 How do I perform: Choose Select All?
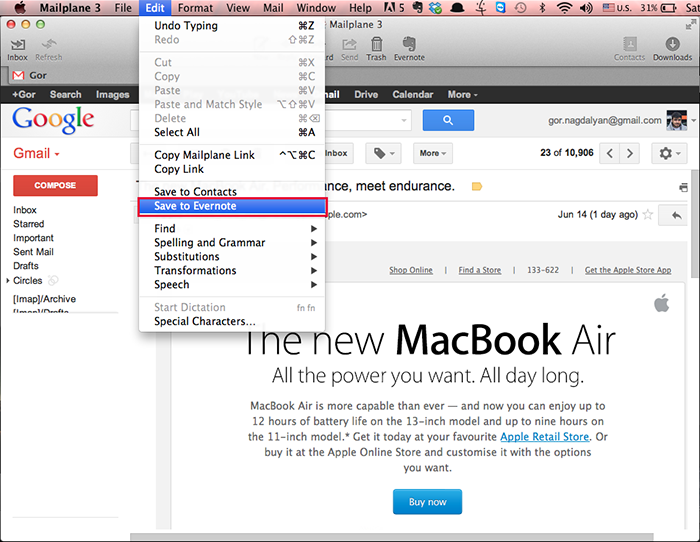(x=232, y=133)
